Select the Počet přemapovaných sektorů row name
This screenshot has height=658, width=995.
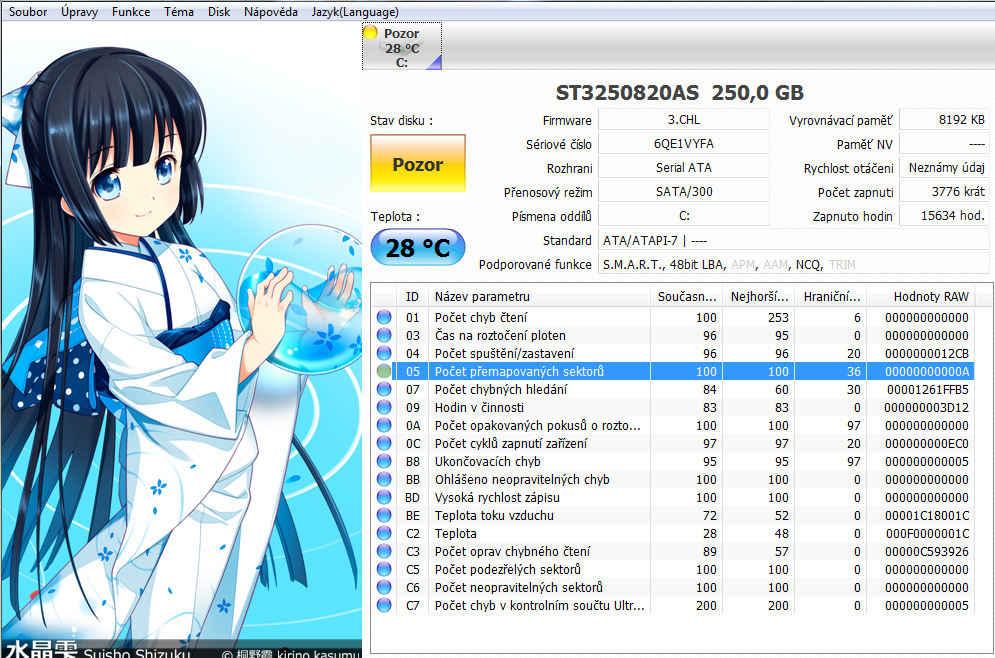tap(519, 371)
